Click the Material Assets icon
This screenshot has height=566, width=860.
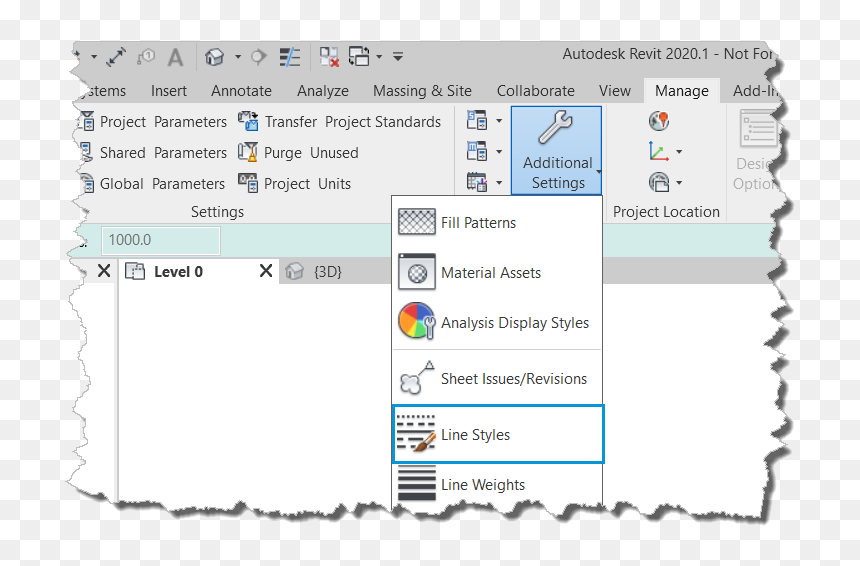pos(417,271)
